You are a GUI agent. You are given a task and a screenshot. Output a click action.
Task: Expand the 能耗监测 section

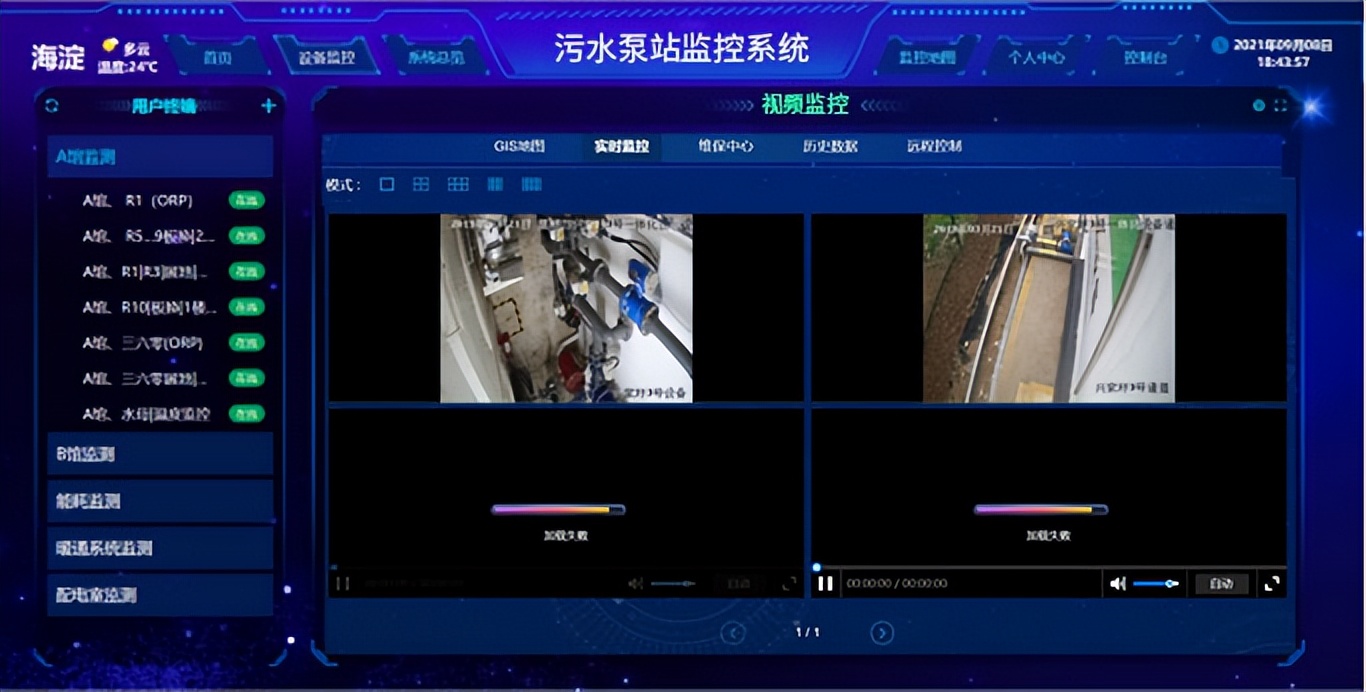(x=159, y=501)
